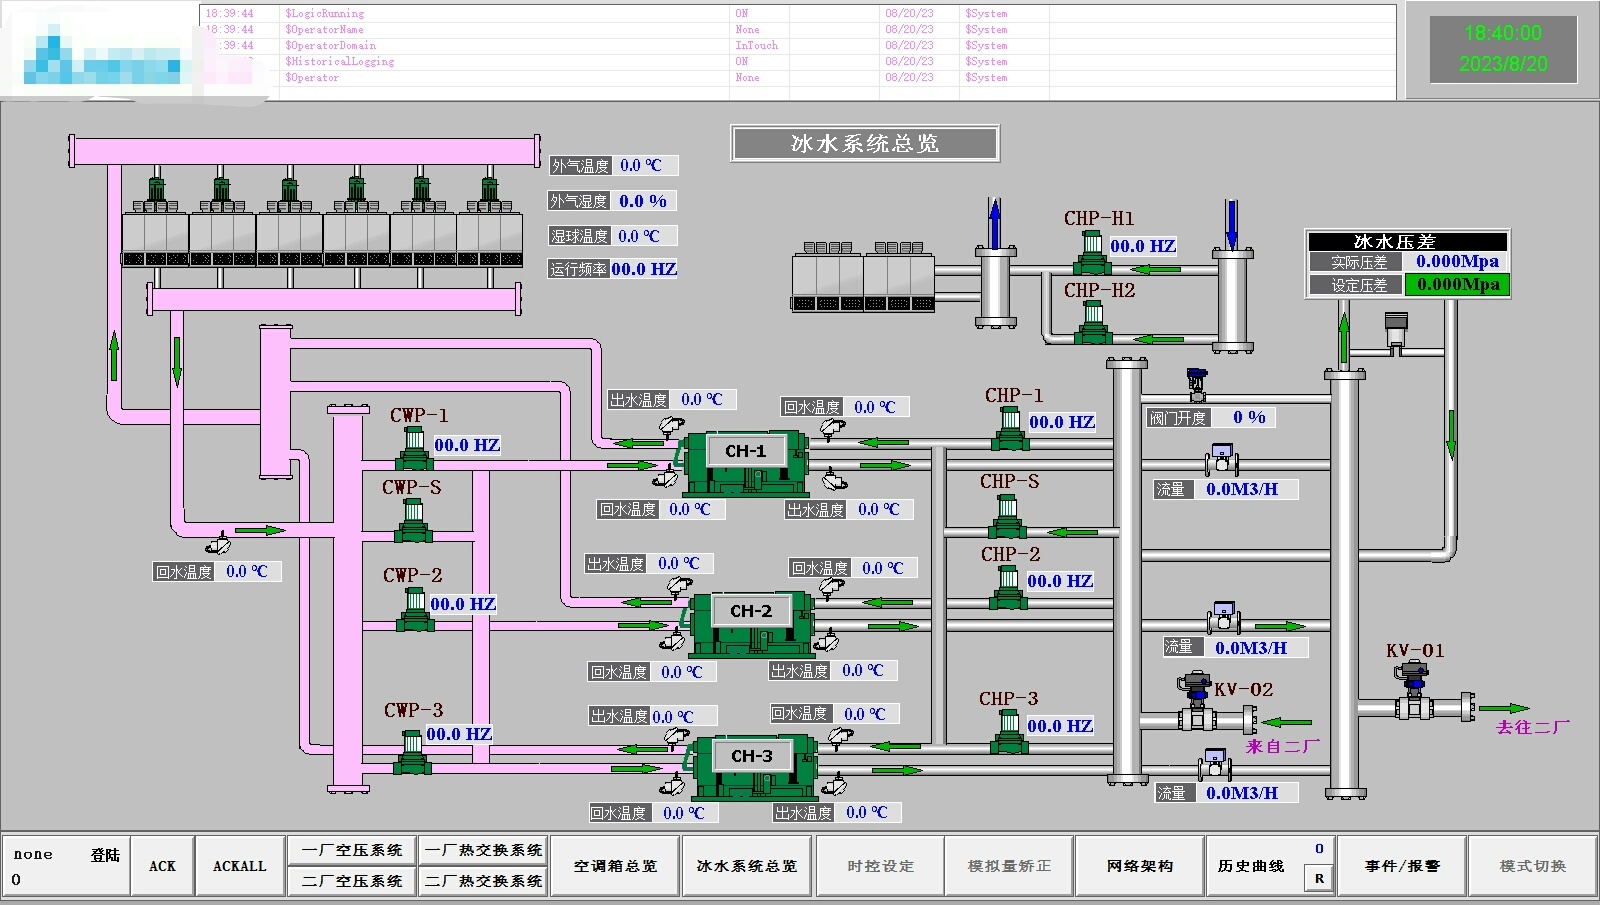Click the CHP-H1 pump icon

pos(1092,253)
